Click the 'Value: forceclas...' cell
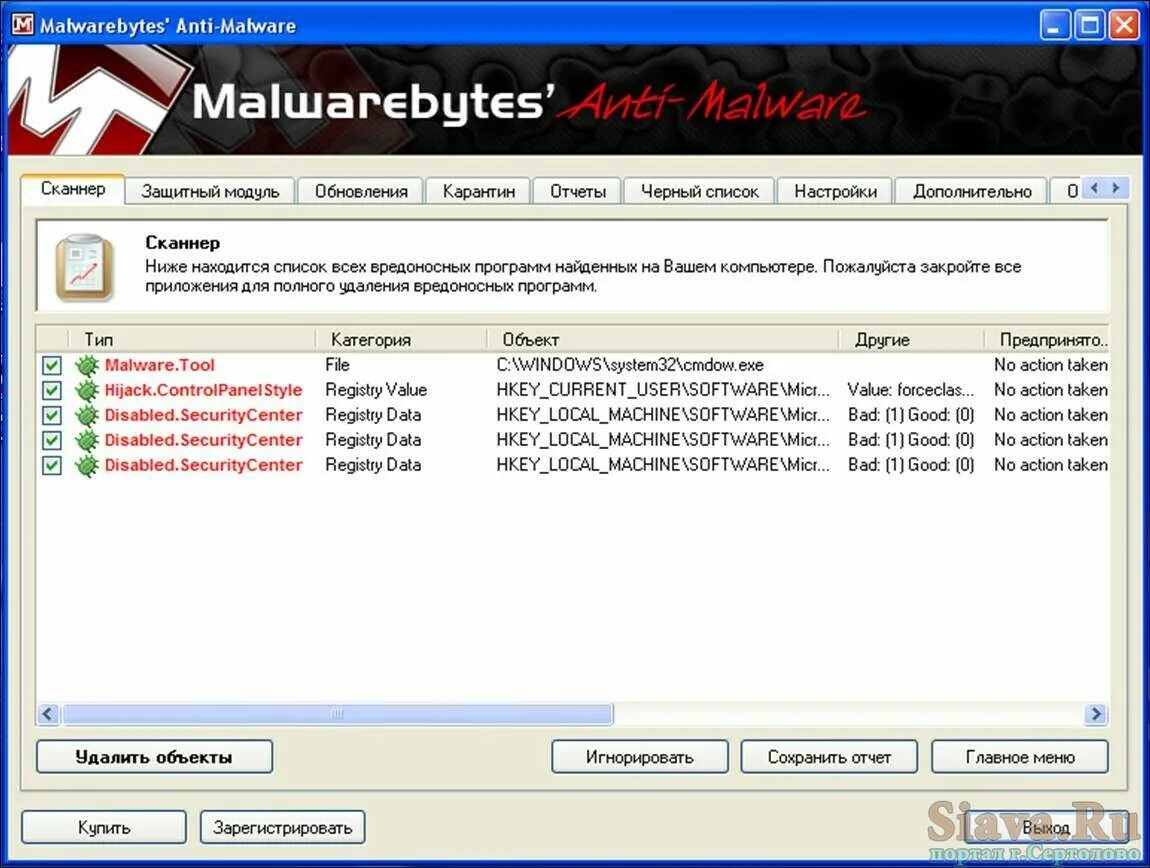1150x868 pixels. pos(911,390)
